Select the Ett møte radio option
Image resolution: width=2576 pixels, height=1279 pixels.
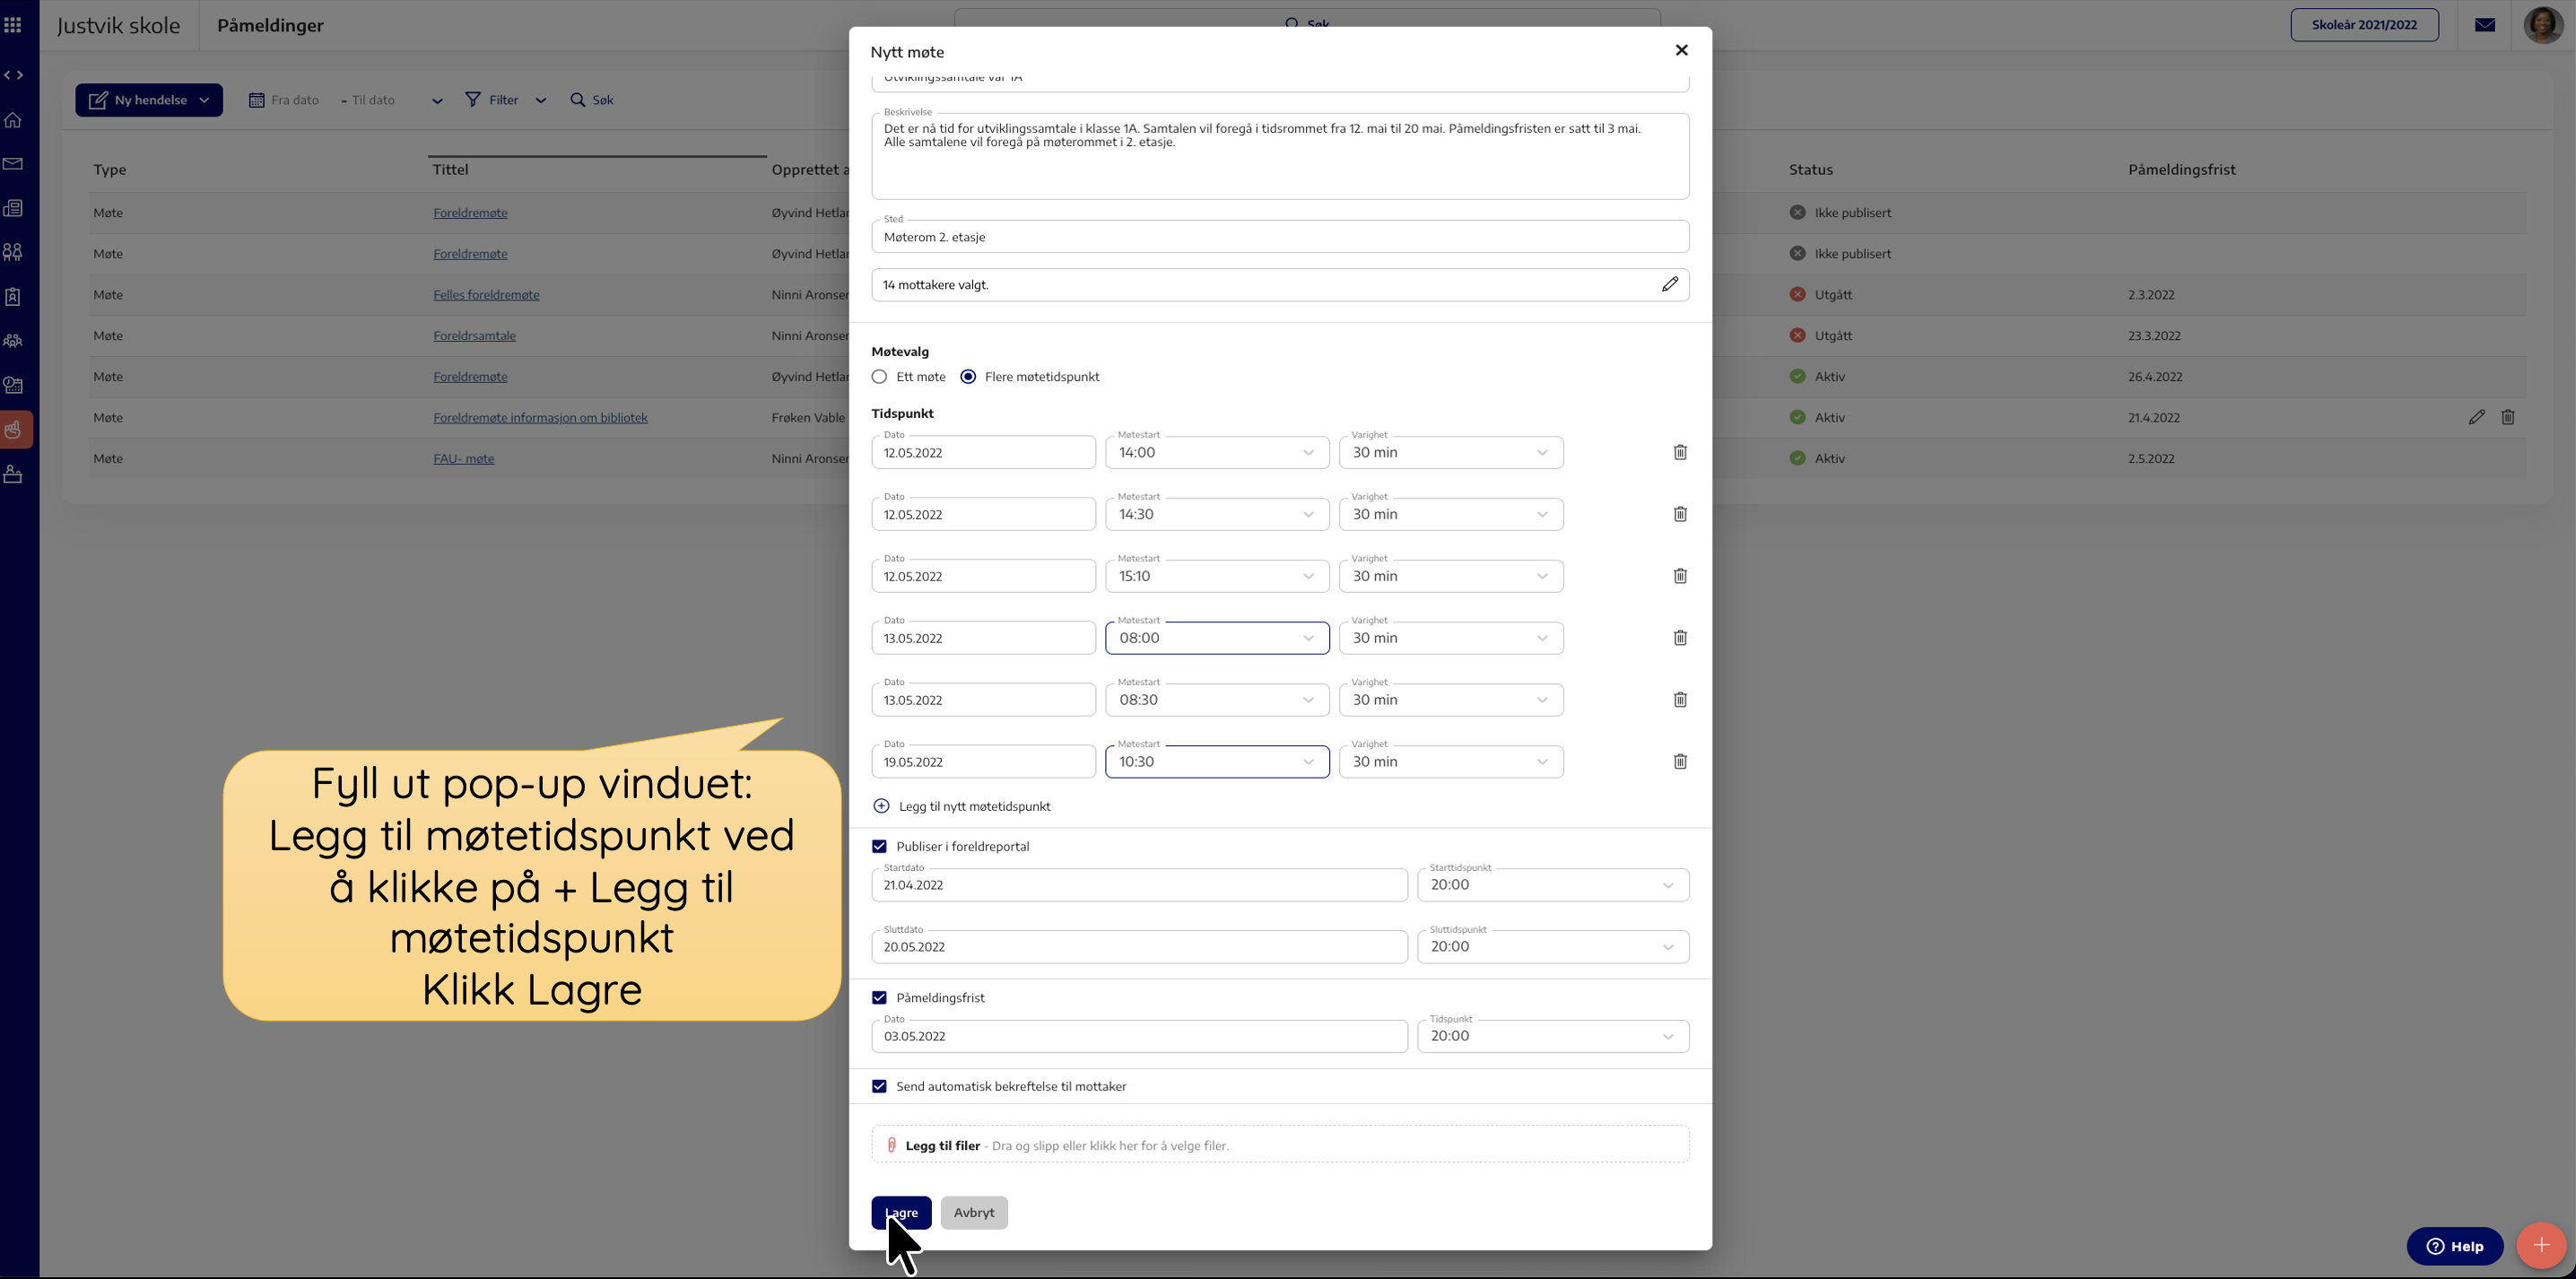click(x=879, y=377)
